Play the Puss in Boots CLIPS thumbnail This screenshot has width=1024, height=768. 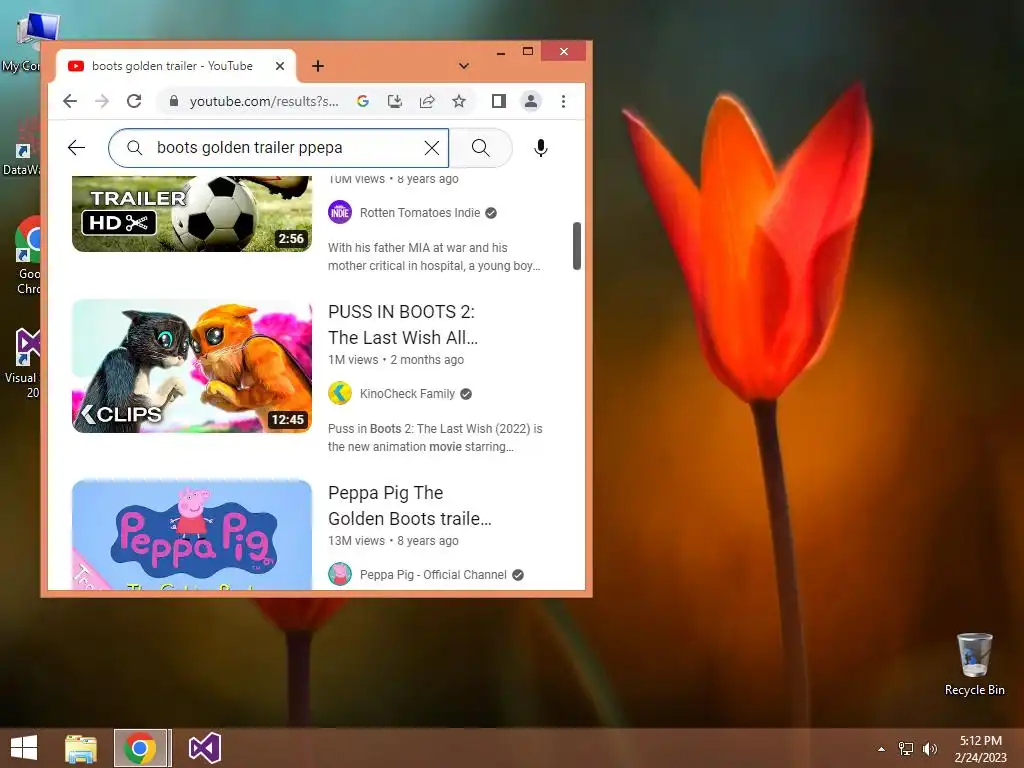(x=192, y=366)
